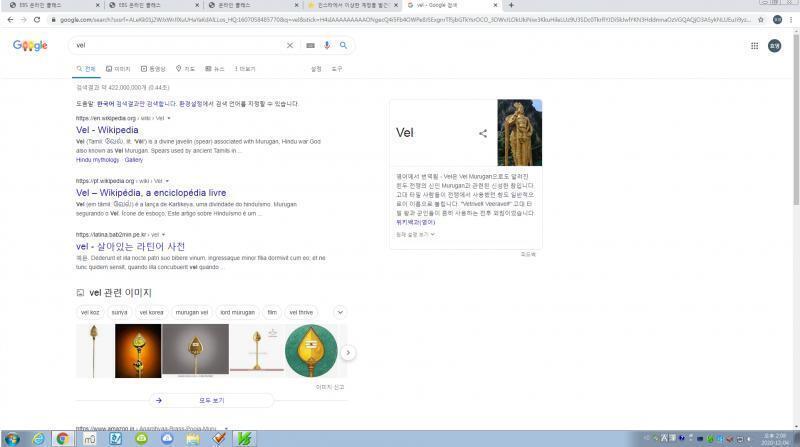Click 모두 보기 view all images button
This screenshot has width=800, height=447.
click(212, 401)
